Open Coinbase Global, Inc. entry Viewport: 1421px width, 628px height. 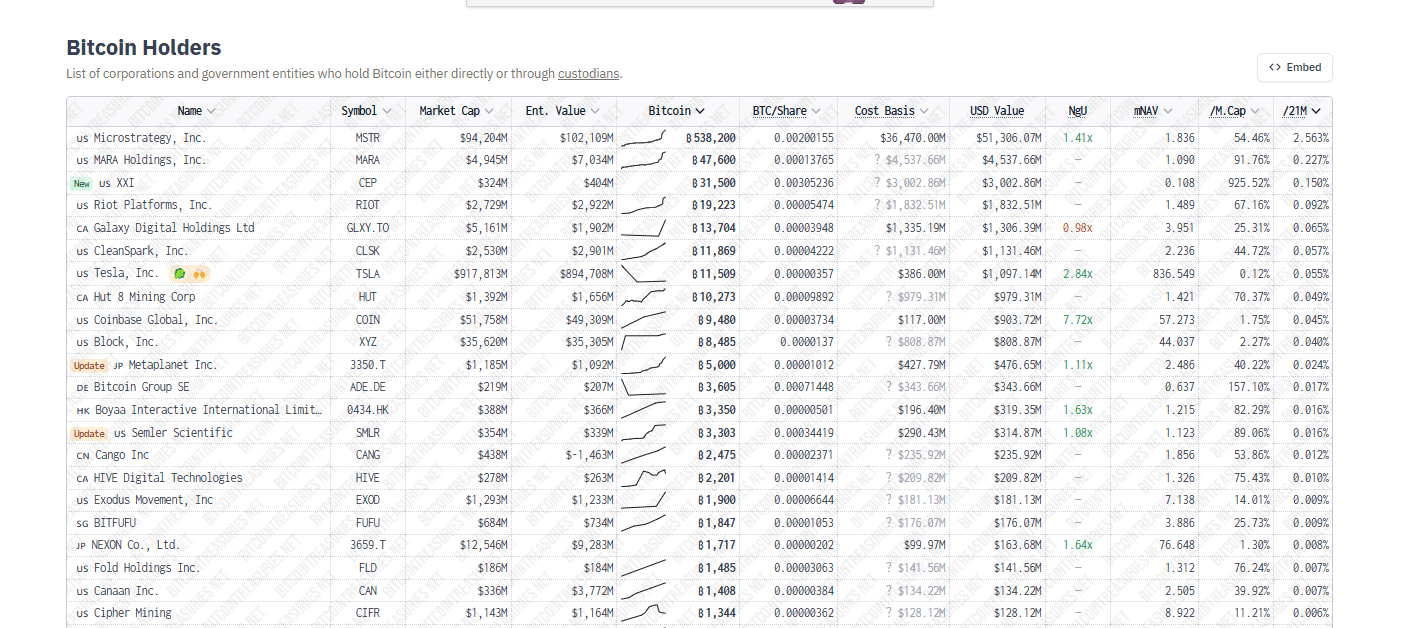point(155,320)
